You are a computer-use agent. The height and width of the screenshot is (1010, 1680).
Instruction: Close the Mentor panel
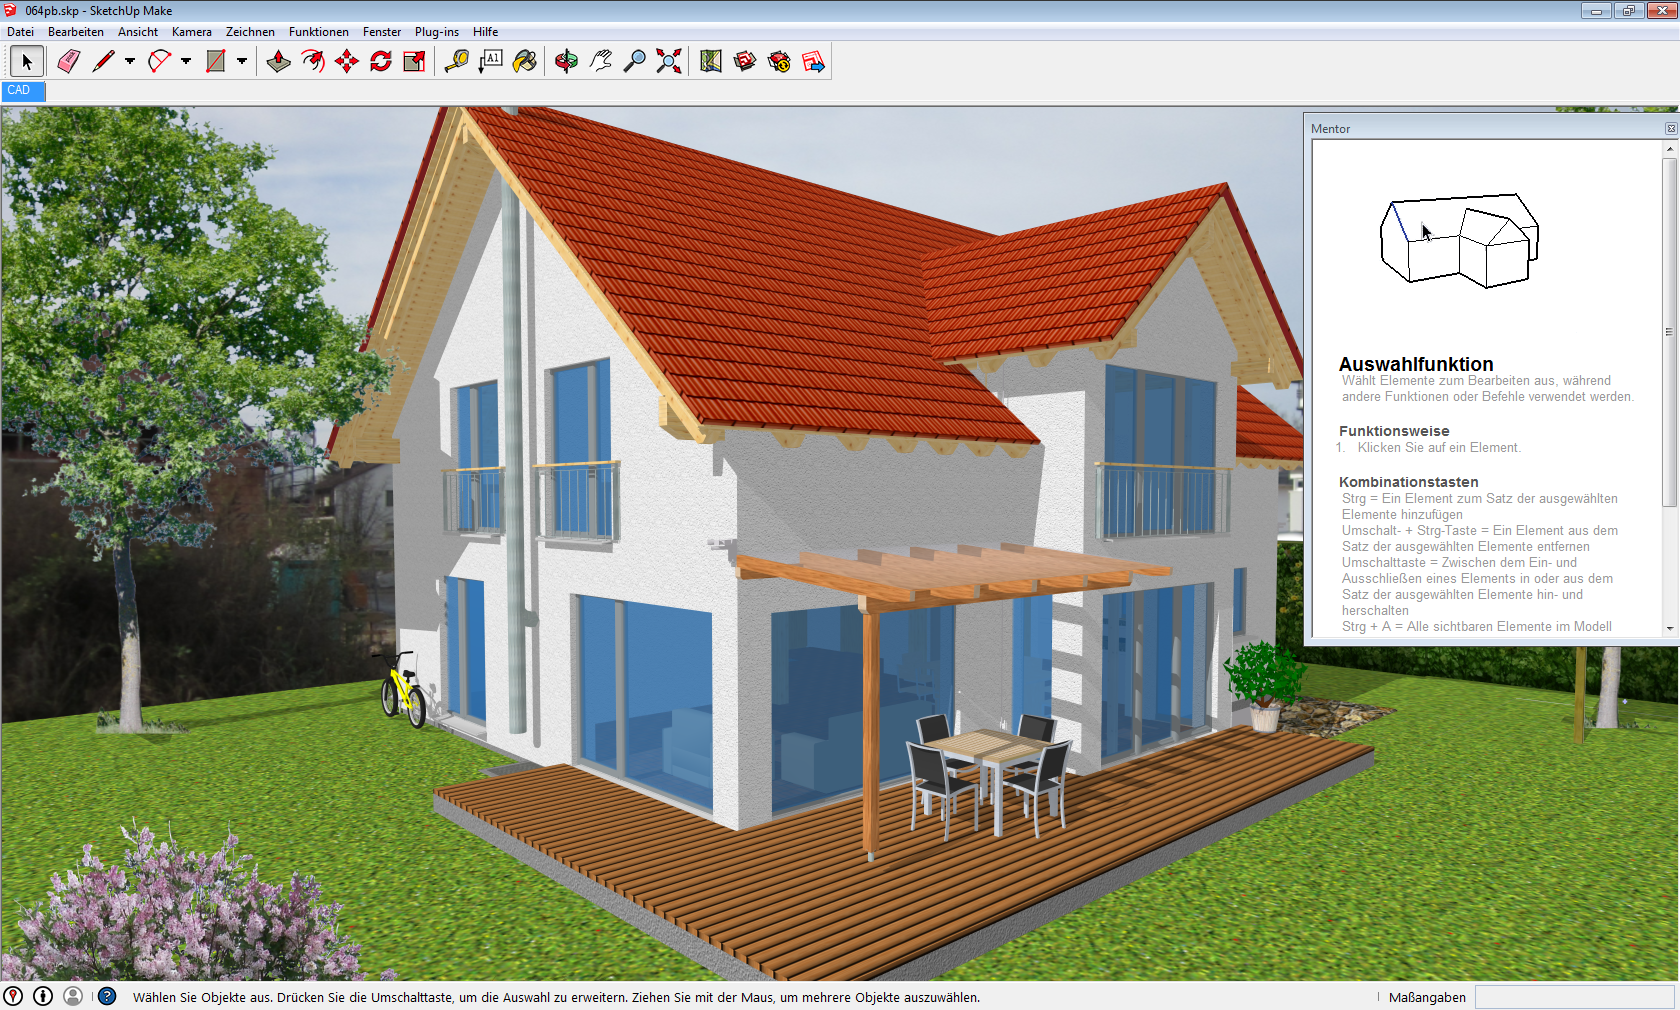[x=1670, y=129]
